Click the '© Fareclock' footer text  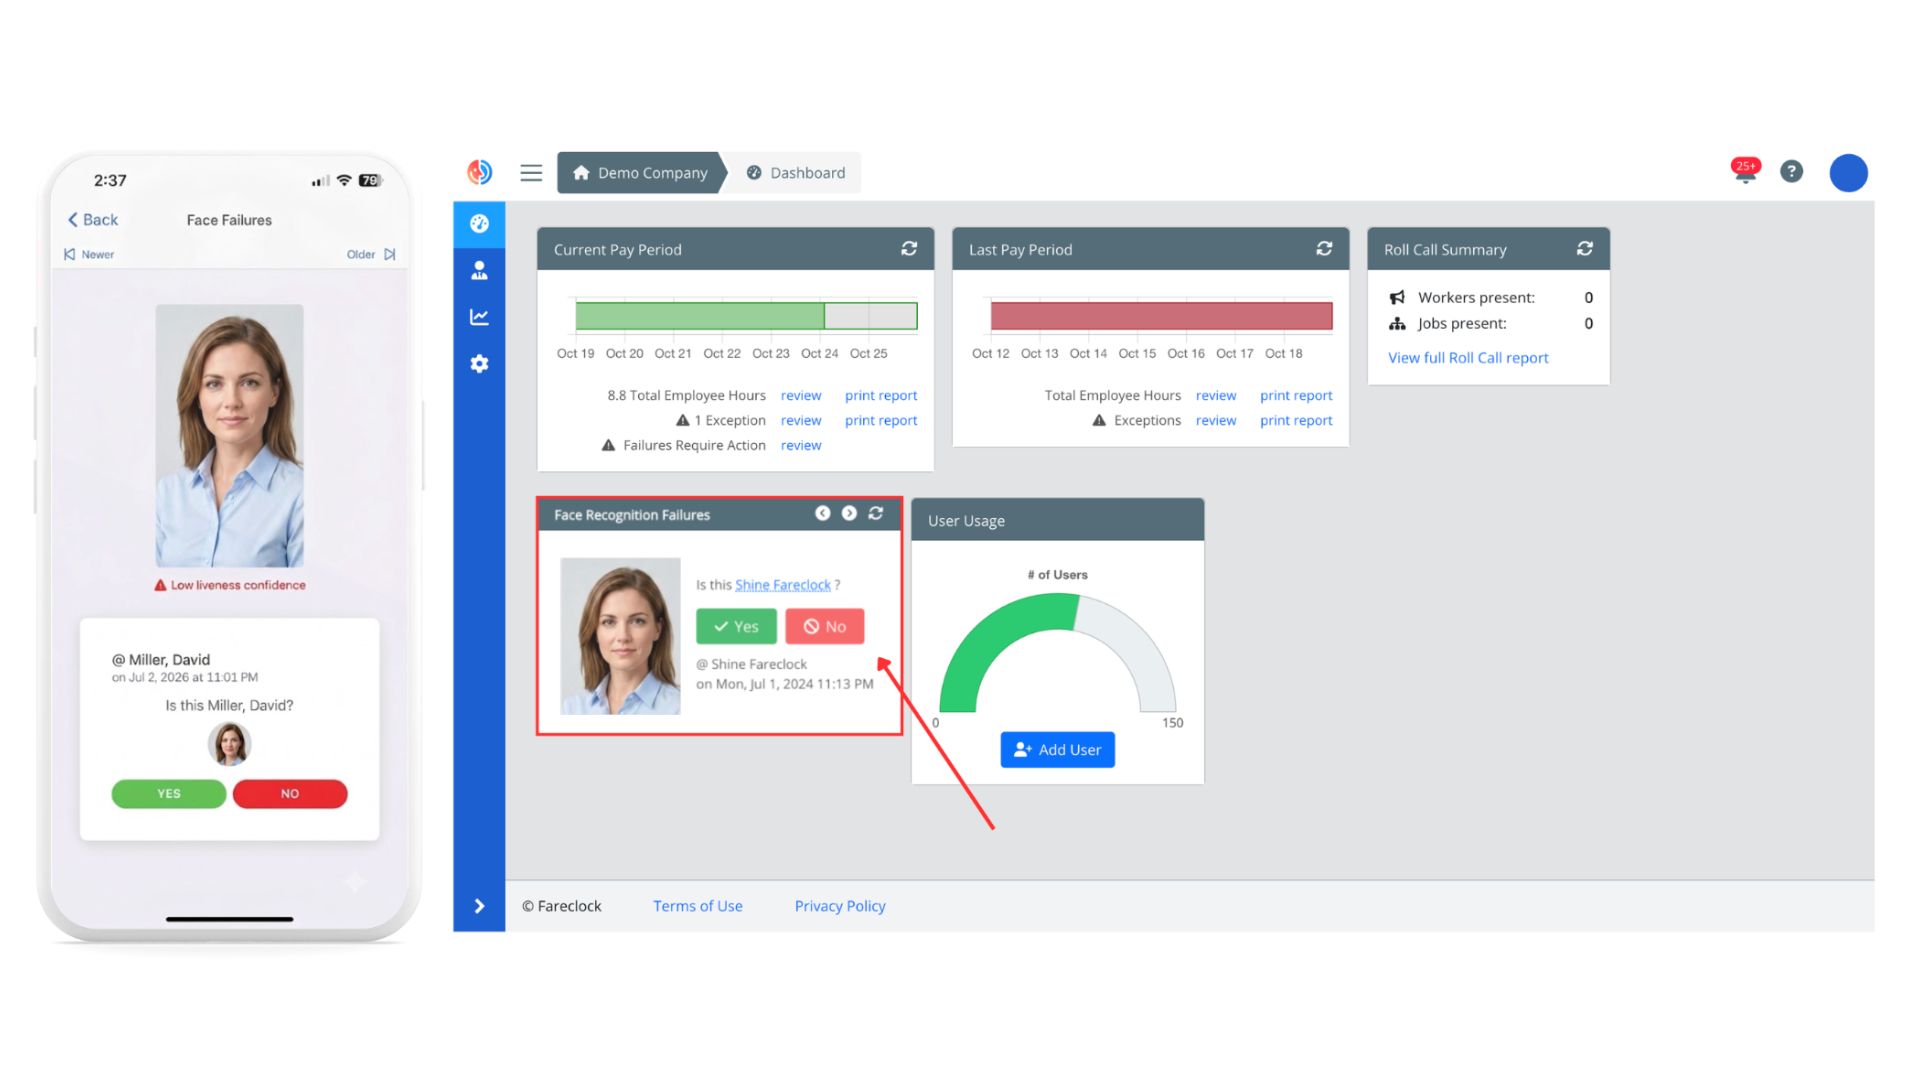(x=562, y=906)
